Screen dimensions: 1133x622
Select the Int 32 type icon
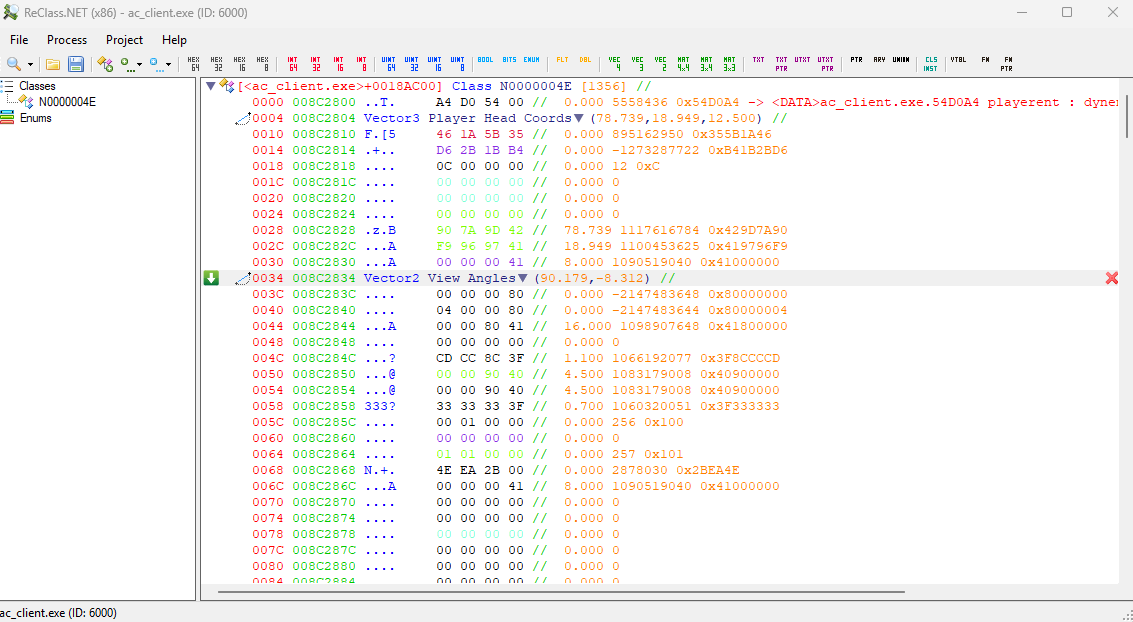(x=316, y=64)
